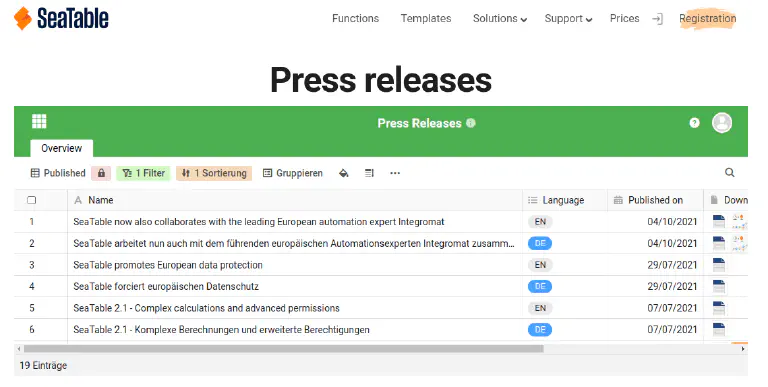Click the table search icon
This screenshot has width=768, height=387.
[x=730, y=172]
